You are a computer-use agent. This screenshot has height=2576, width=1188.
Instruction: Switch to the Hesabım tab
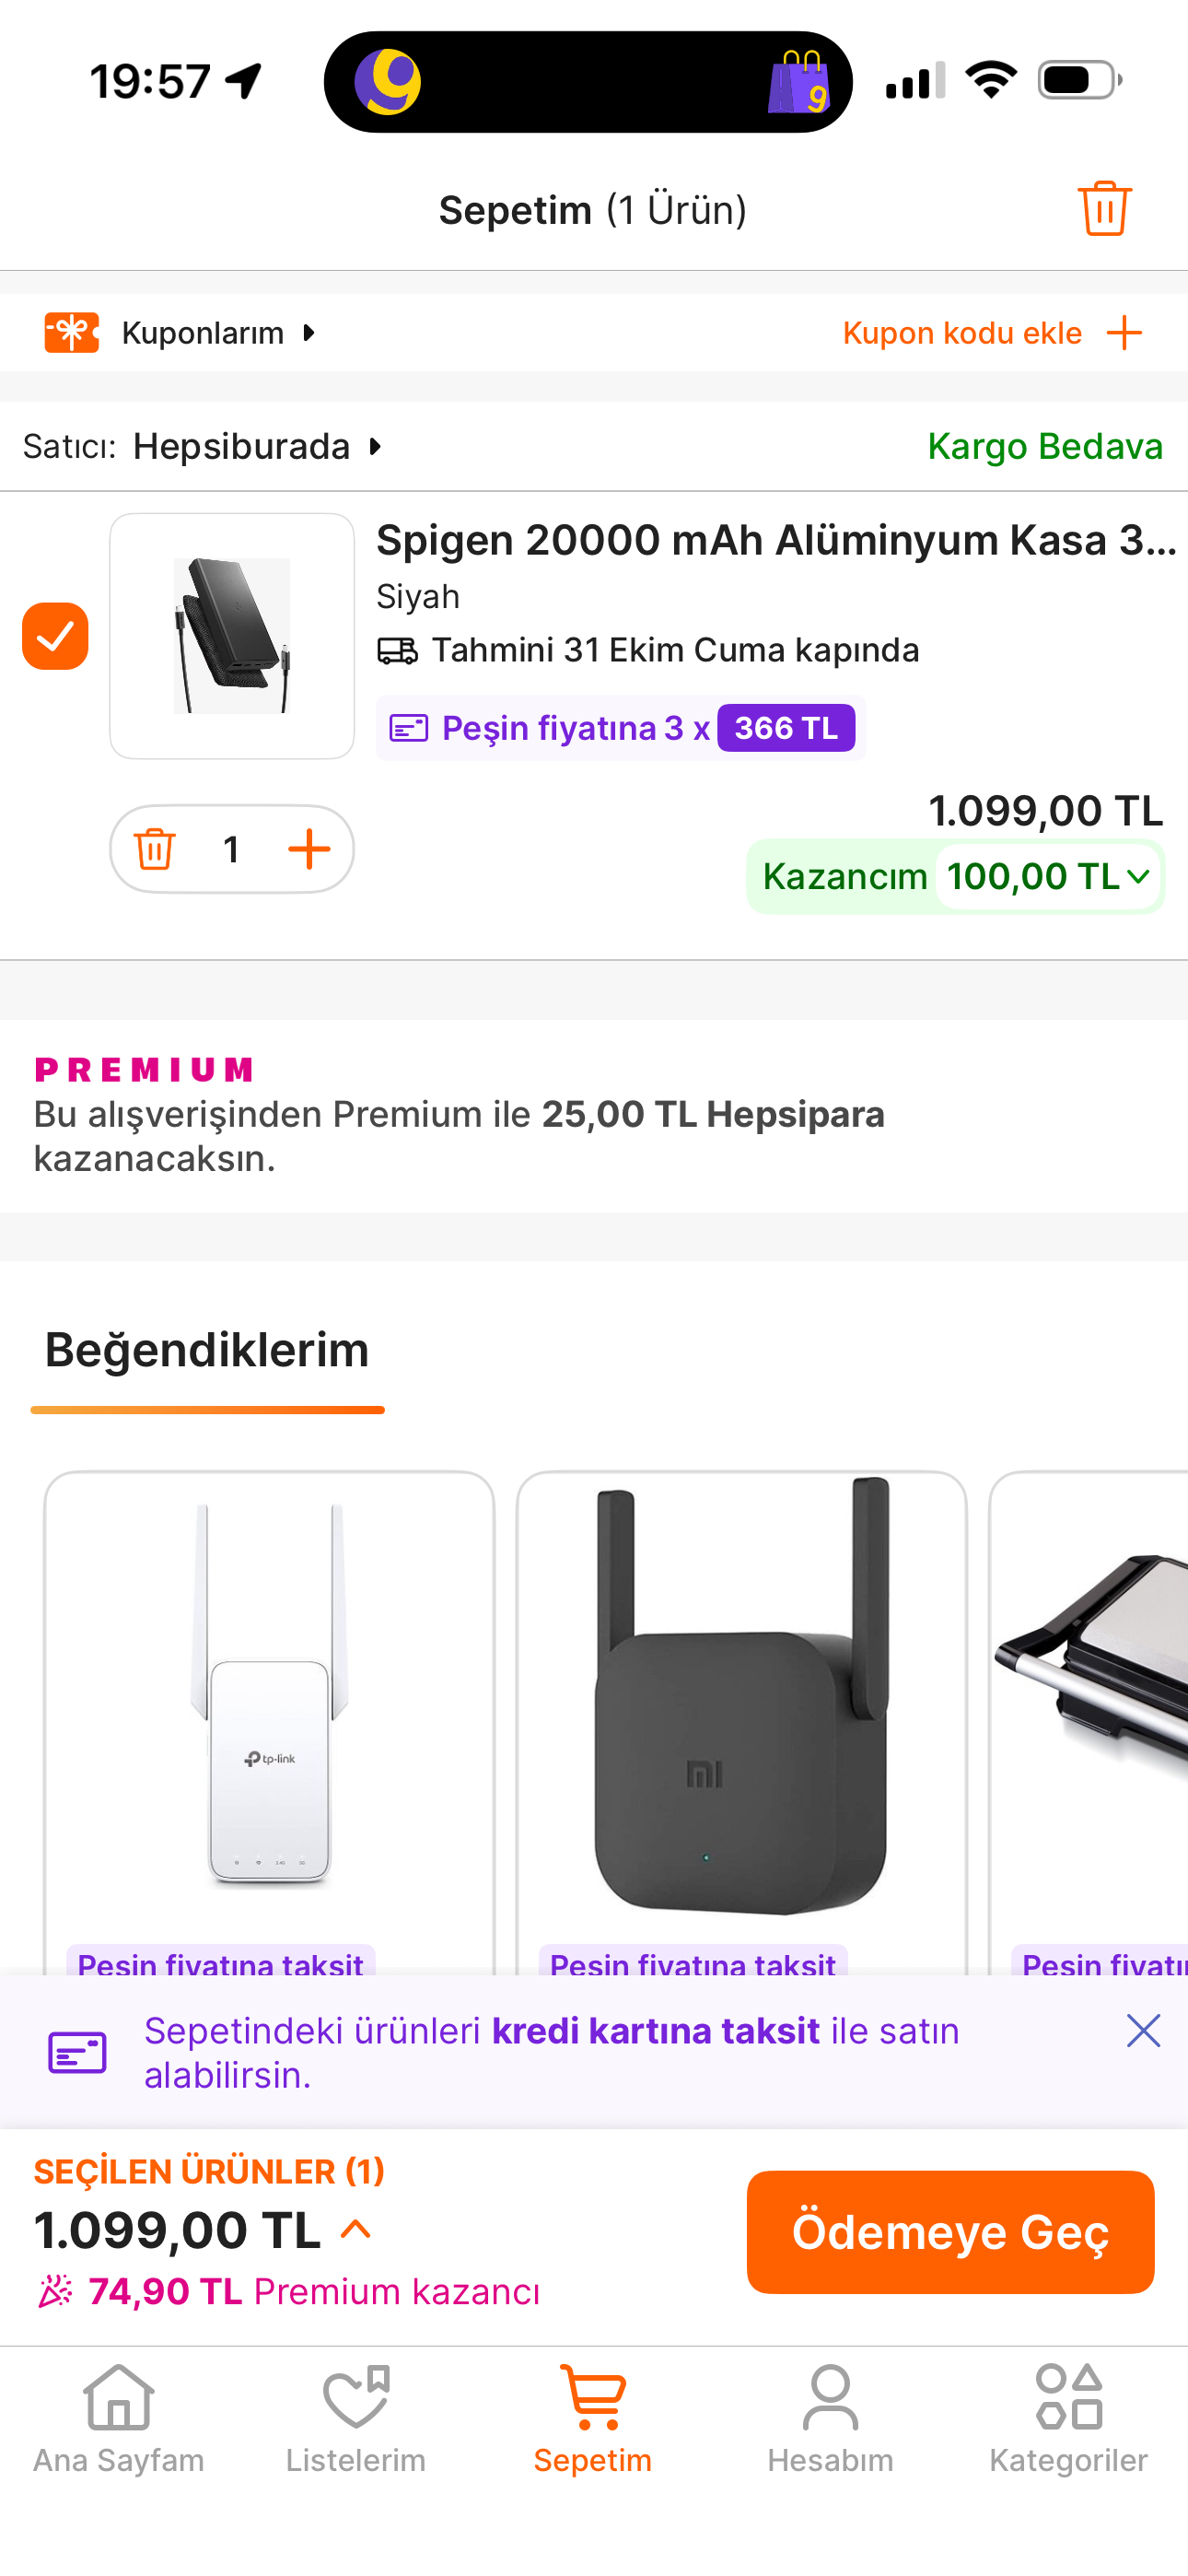tap(830, 2415)
